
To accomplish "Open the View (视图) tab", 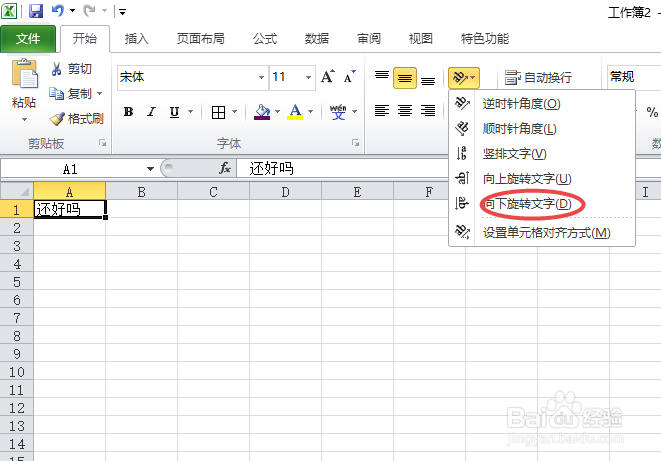I will pos(421,39).
